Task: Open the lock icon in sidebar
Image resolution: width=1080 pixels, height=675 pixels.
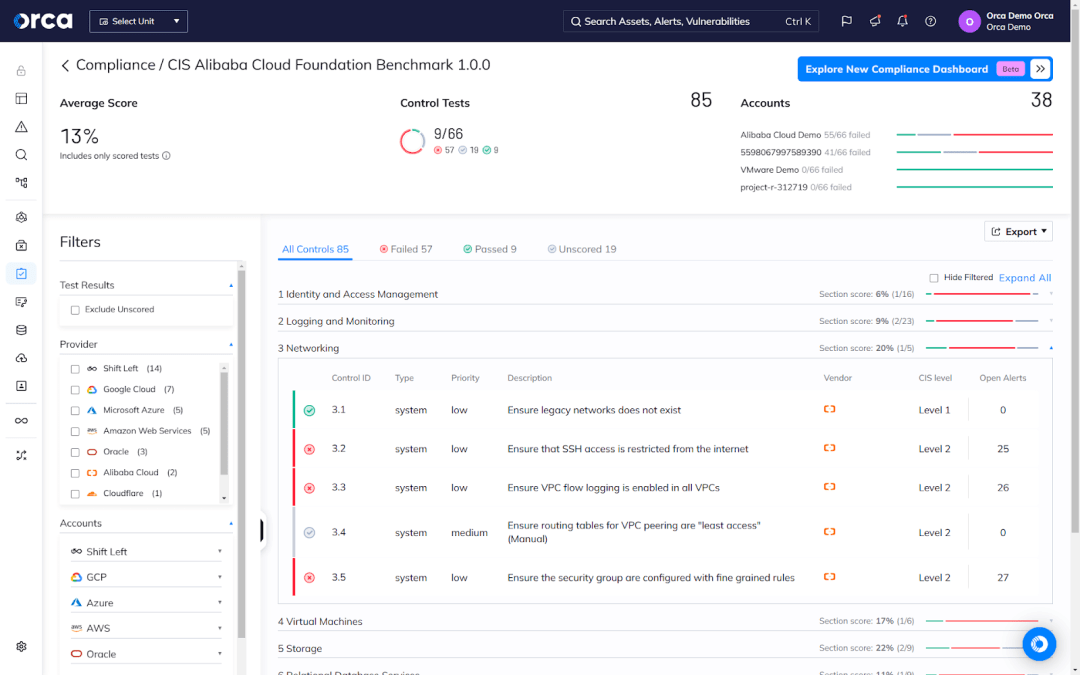Action: pos(21,70)
